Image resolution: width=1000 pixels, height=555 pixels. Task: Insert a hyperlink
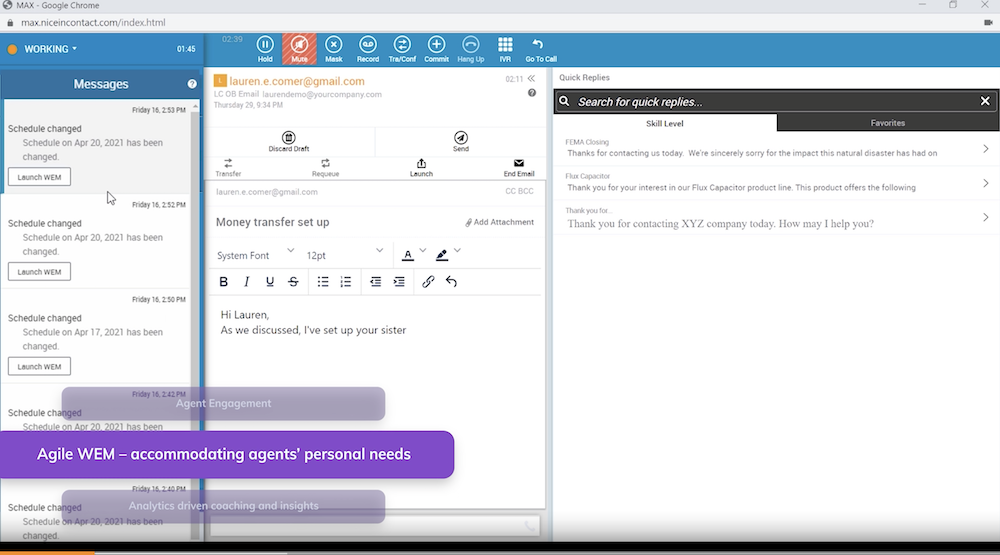pyautogui.click(x=428, y=281)
